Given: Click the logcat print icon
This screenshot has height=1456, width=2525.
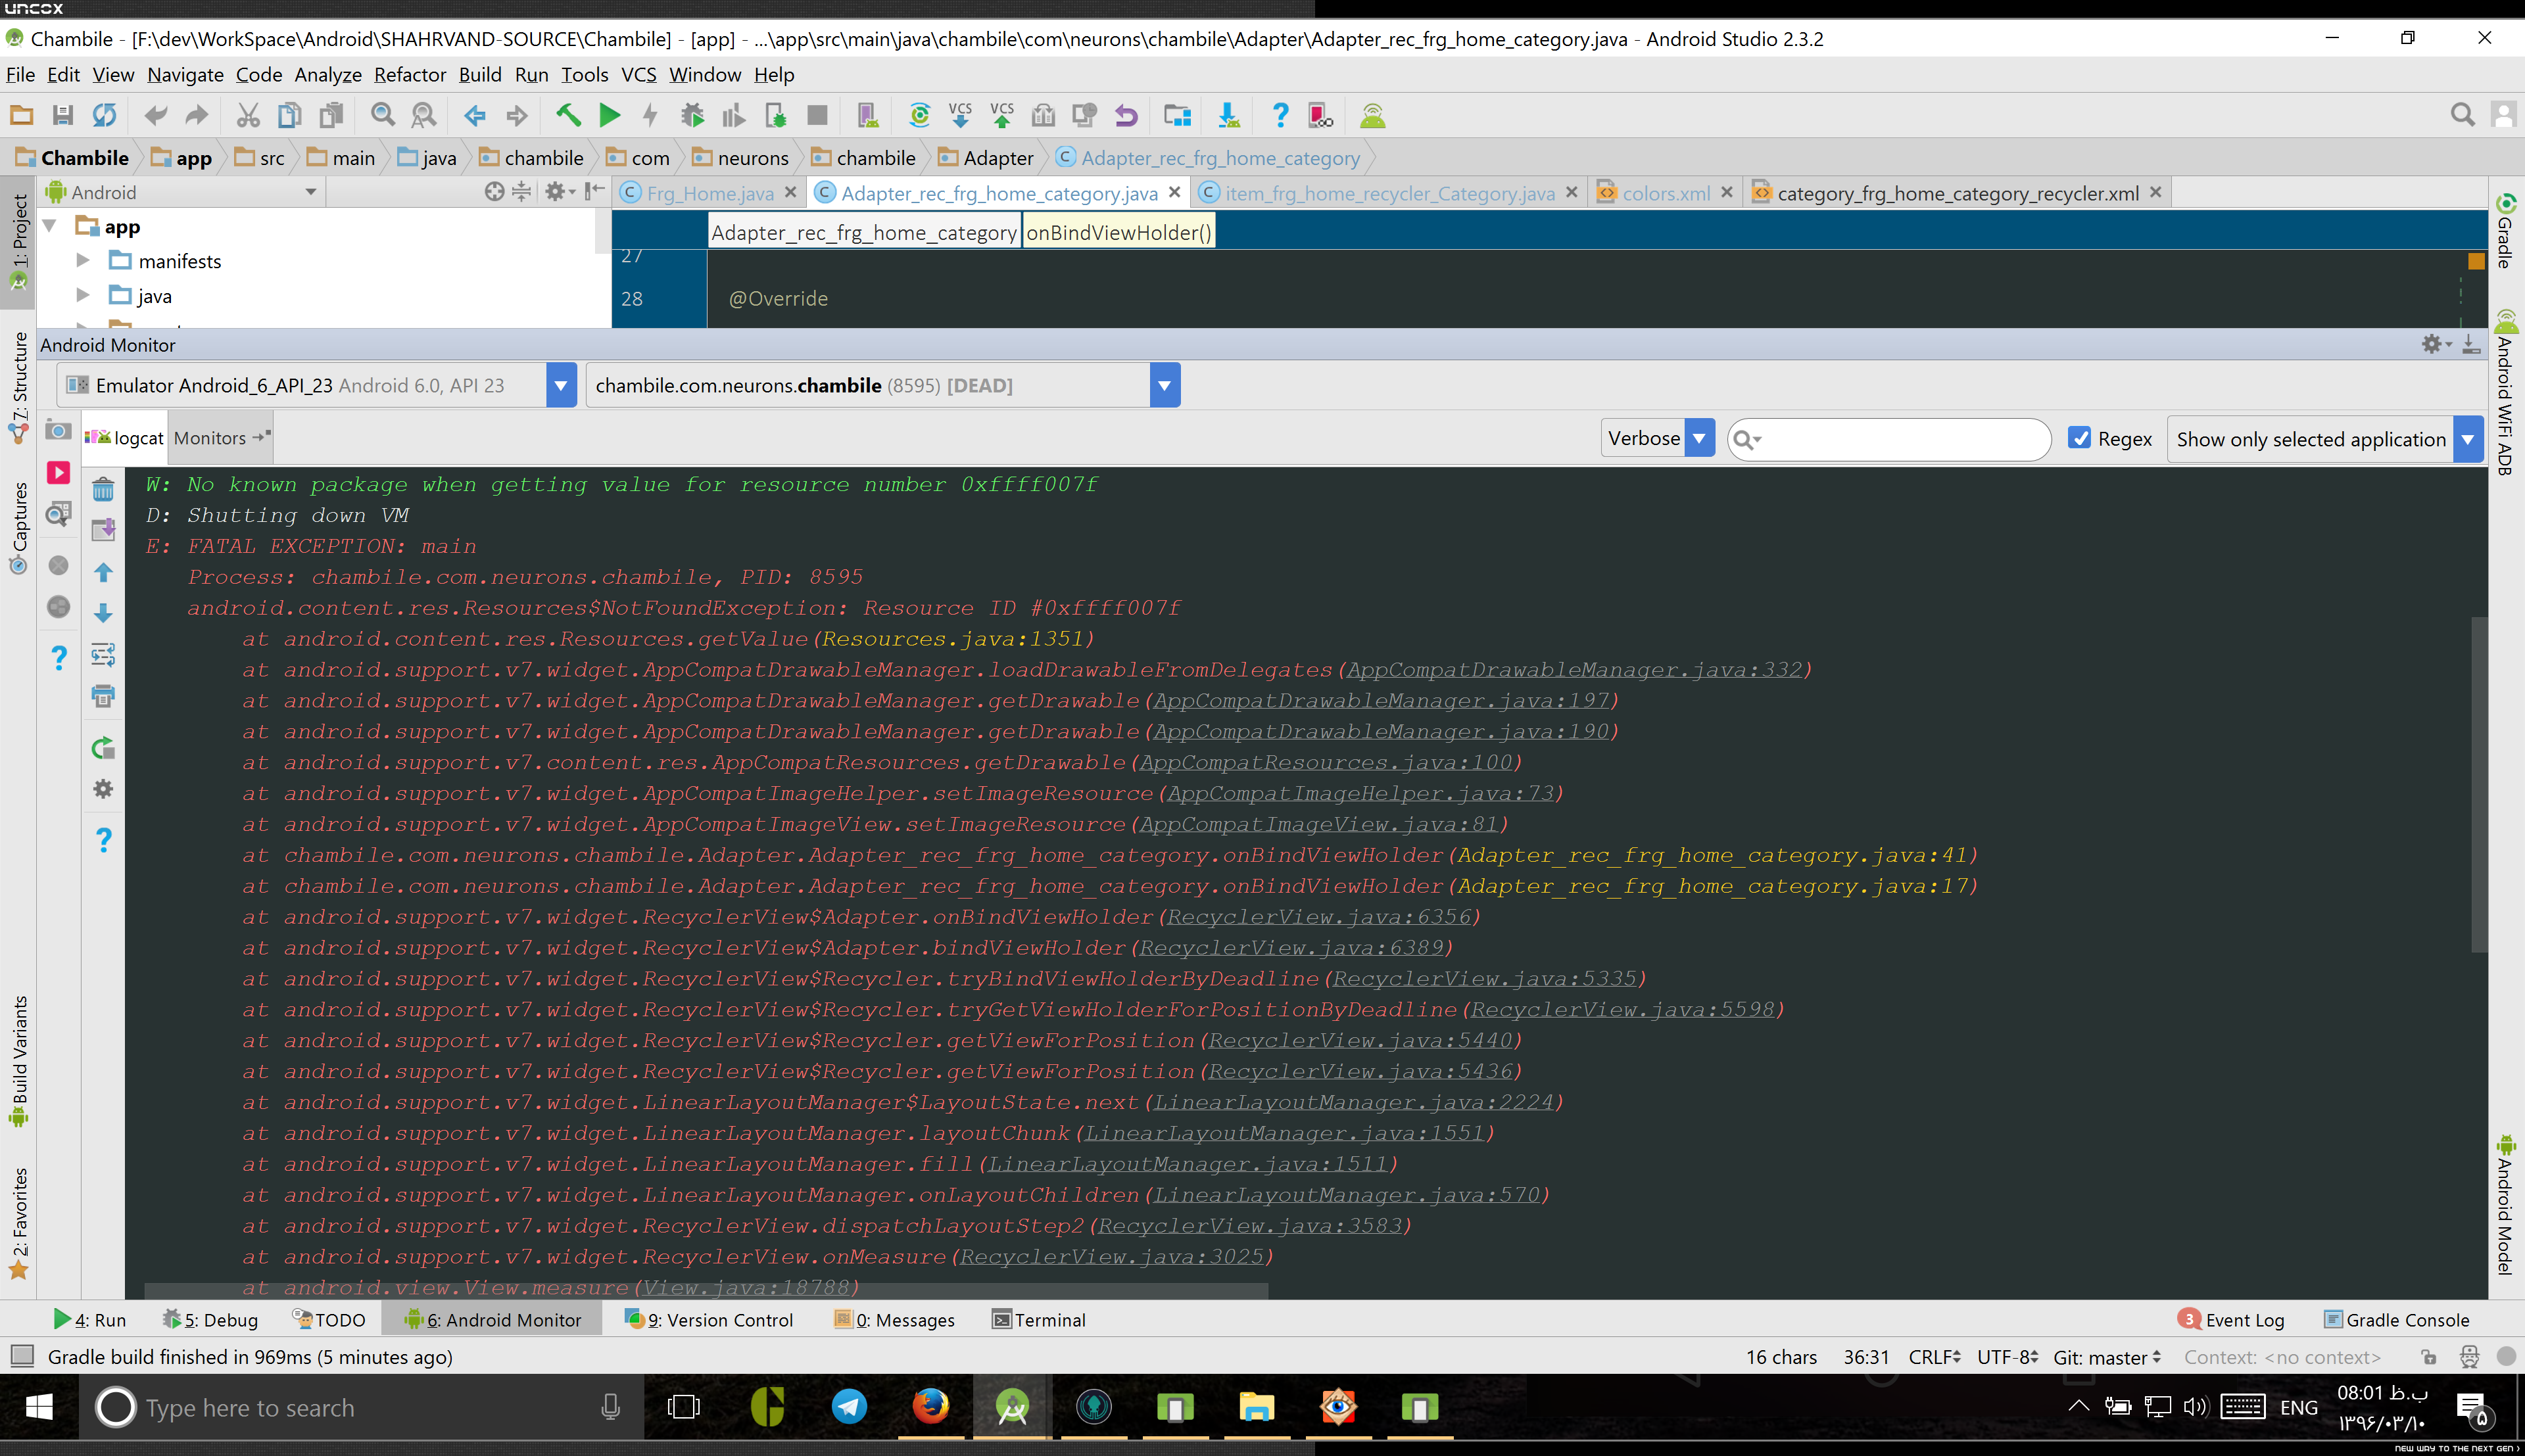Looking at the screenshot, I should click(x=103, y=696).
